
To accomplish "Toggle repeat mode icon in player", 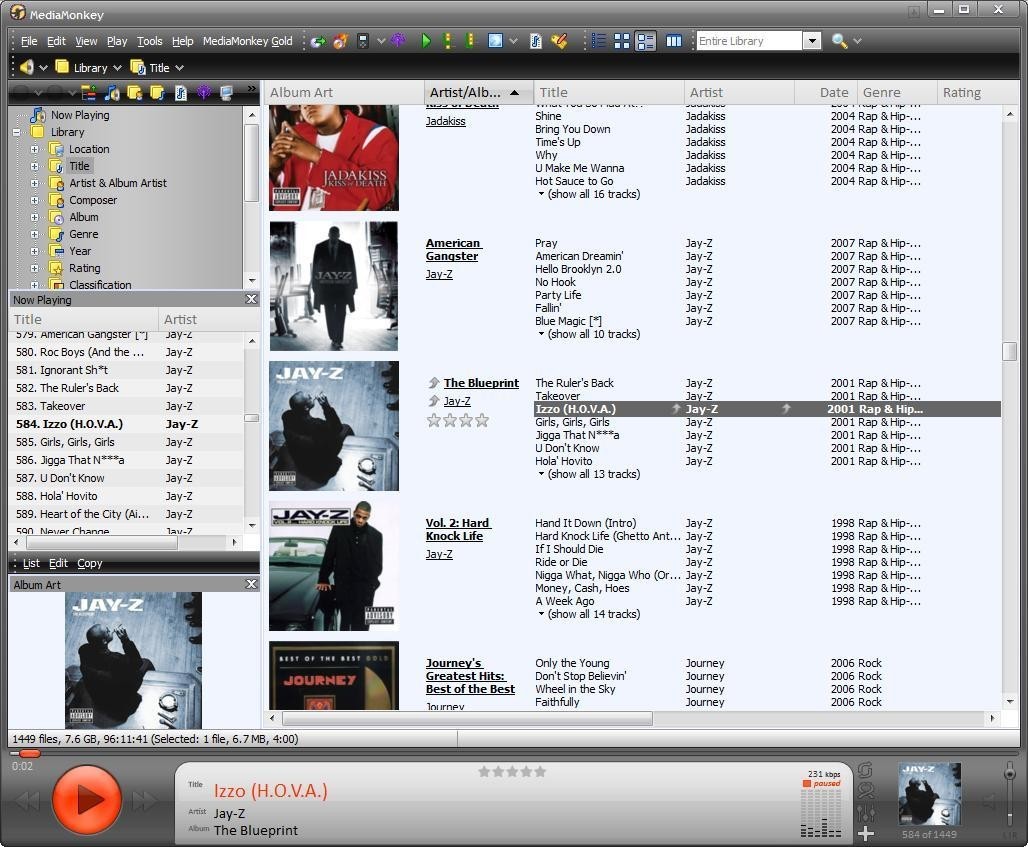I will tap(865, 770).
